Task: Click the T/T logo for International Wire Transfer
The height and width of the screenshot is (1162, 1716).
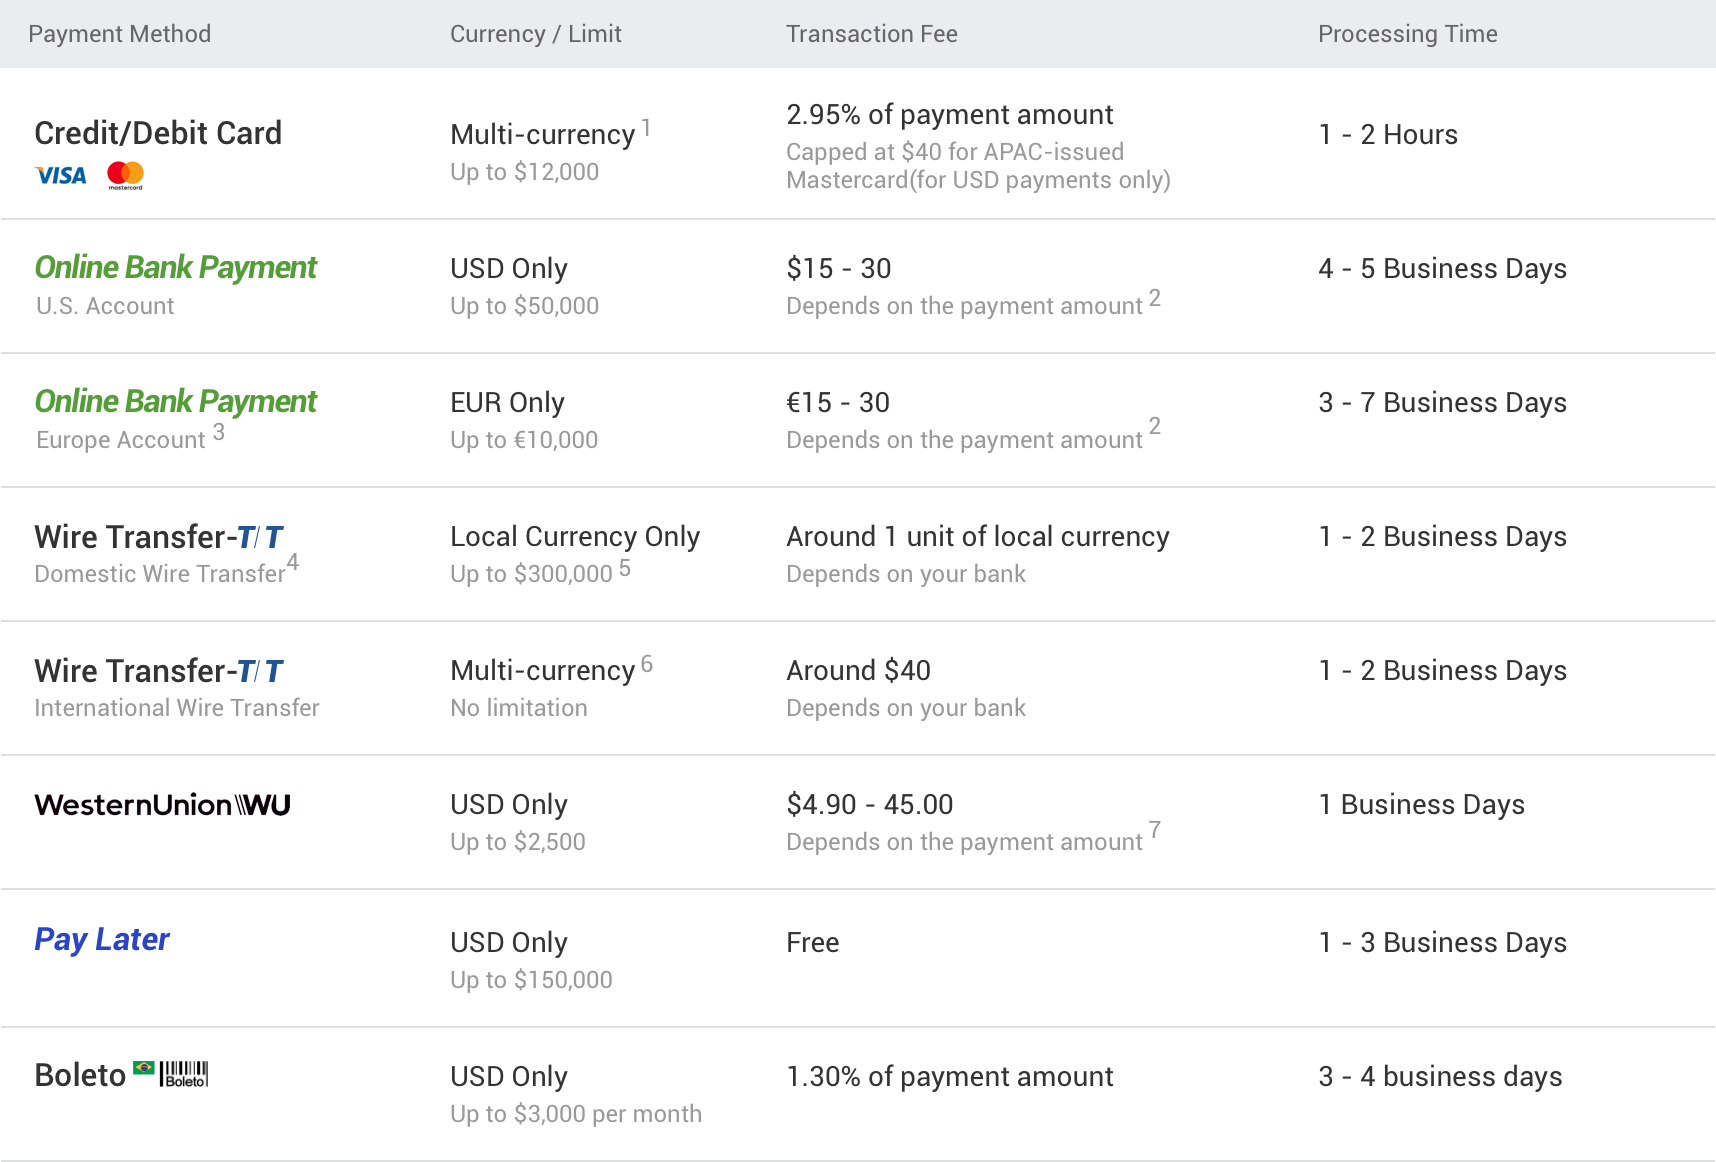Action: coord(260,671)
